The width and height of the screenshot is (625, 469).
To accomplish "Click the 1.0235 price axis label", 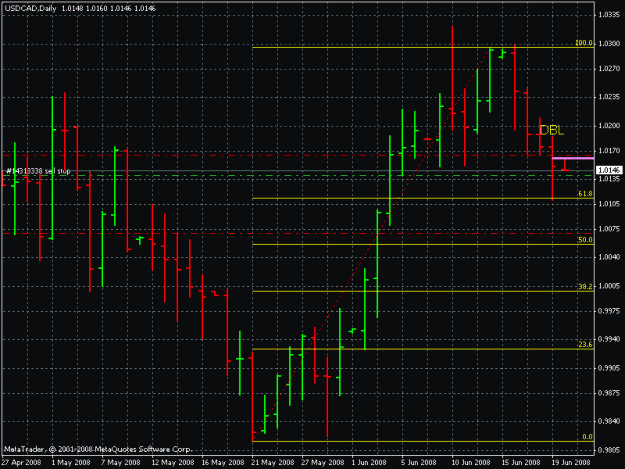I will [x=609, y=97].
